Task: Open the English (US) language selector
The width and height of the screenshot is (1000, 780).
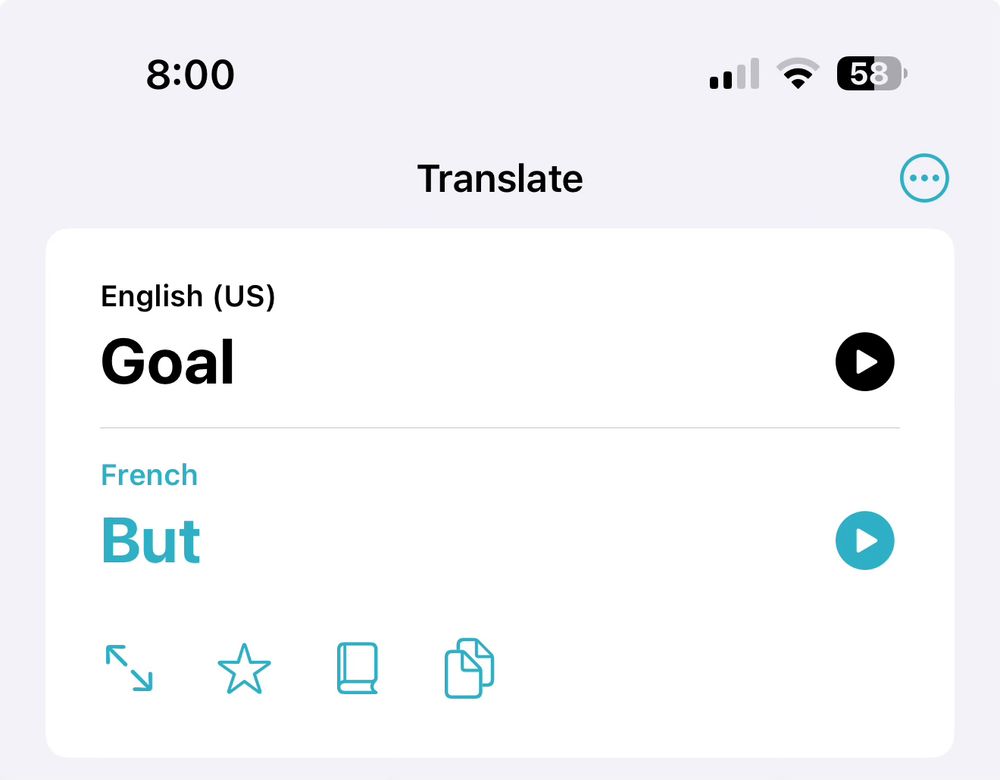Action: (x=187, y=296)
